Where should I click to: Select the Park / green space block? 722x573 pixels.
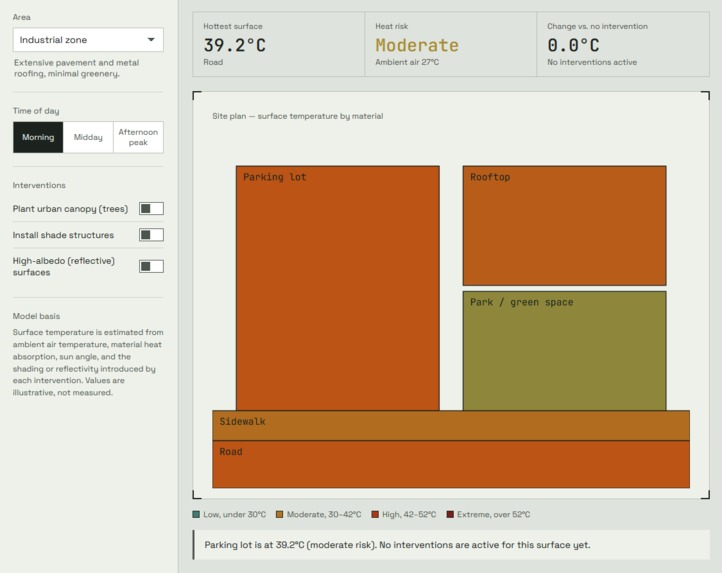point(564,351)
